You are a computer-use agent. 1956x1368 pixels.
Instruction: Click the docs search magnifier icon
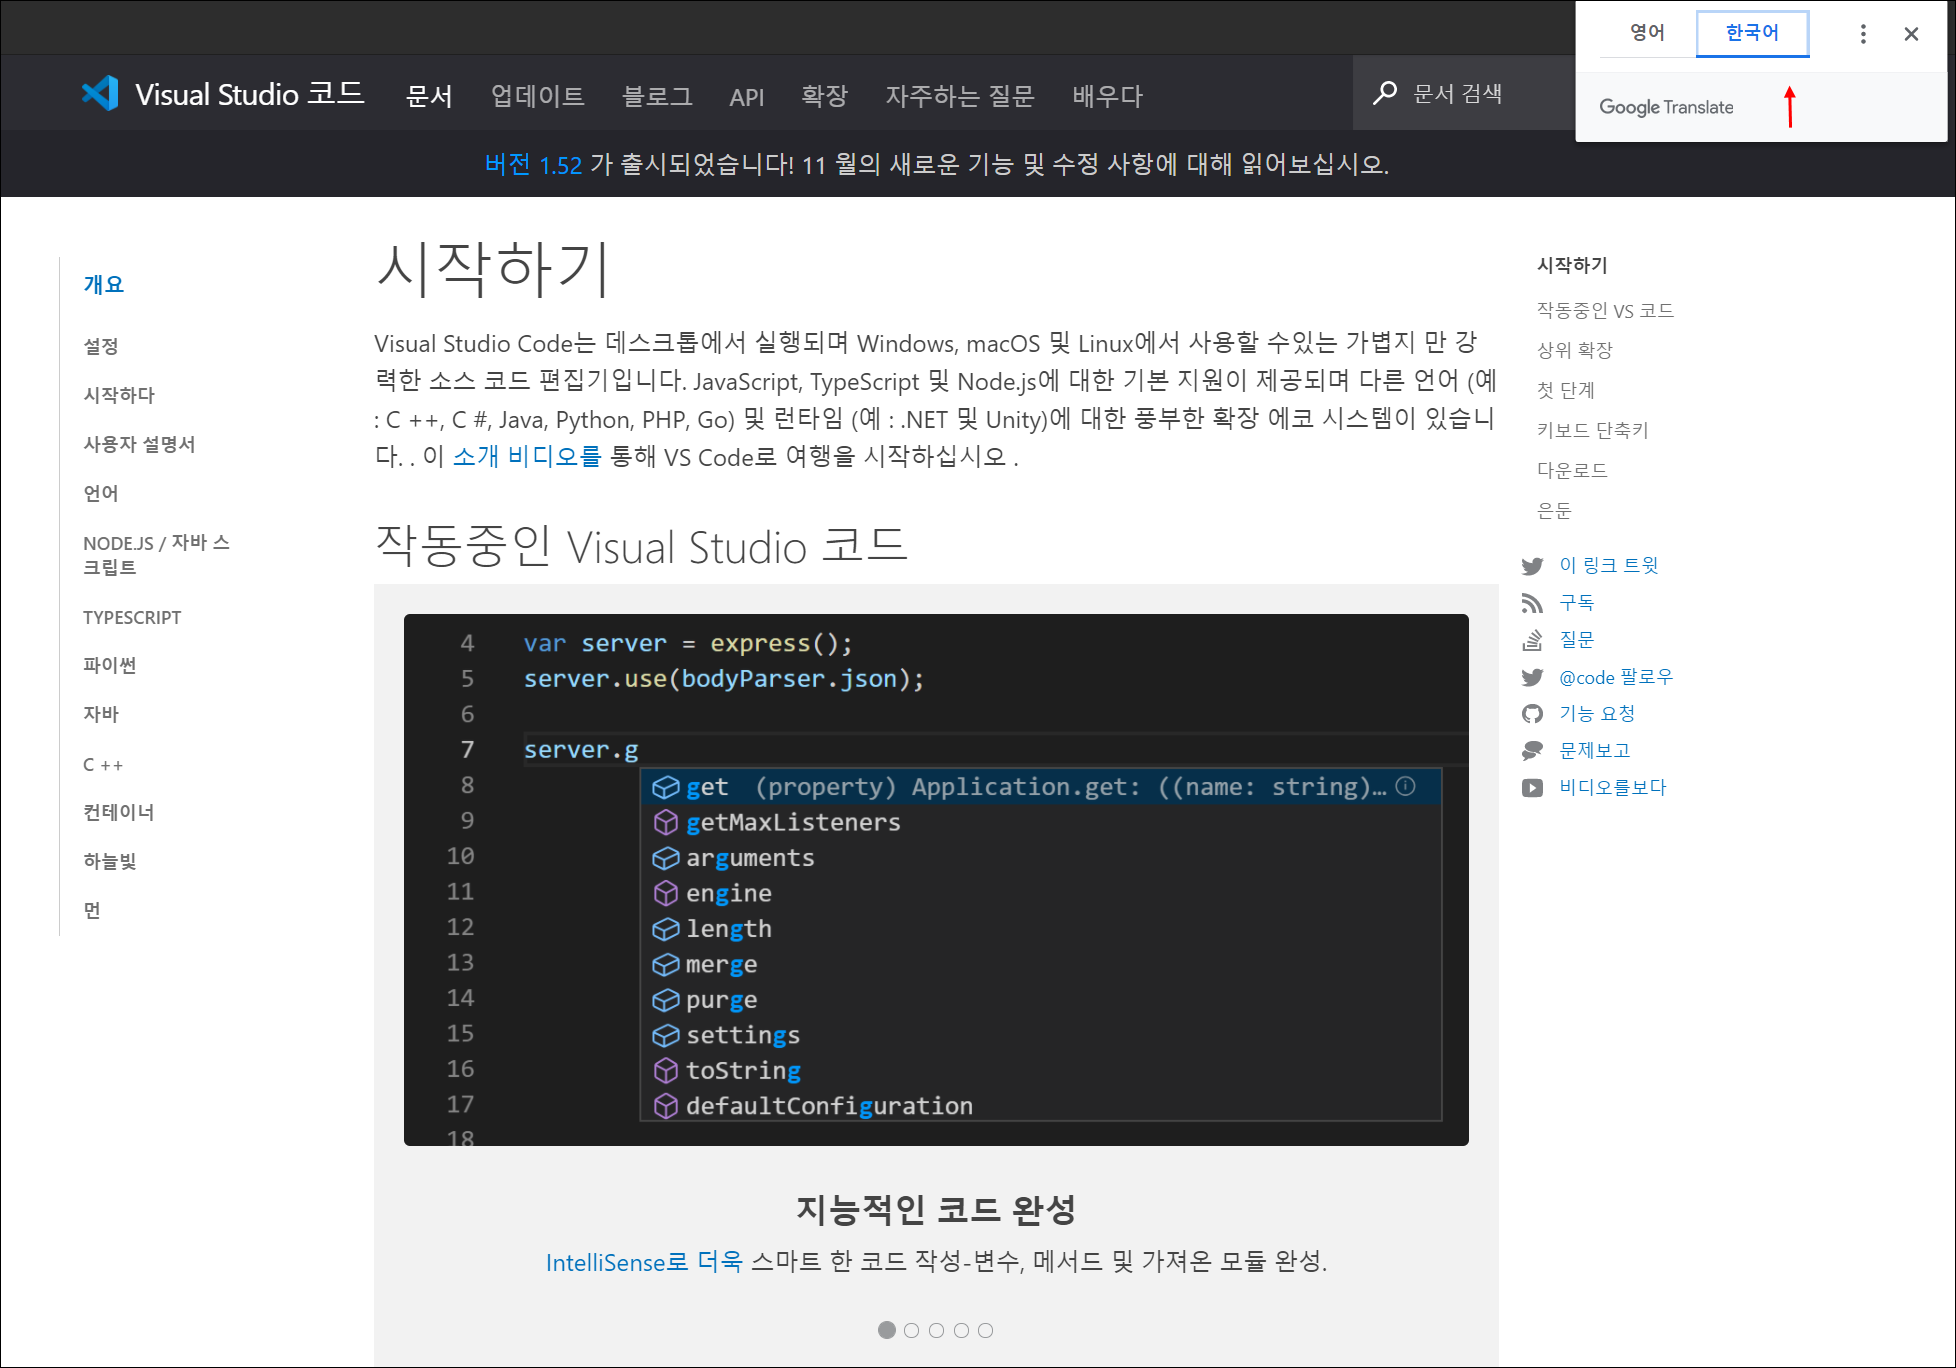tap(1384, 94)
